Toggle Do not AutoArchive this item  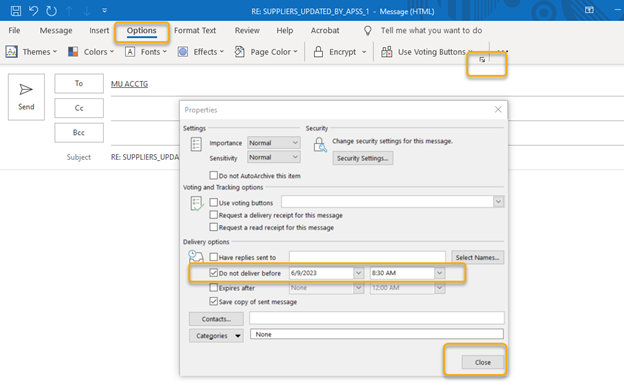[214, 176]
